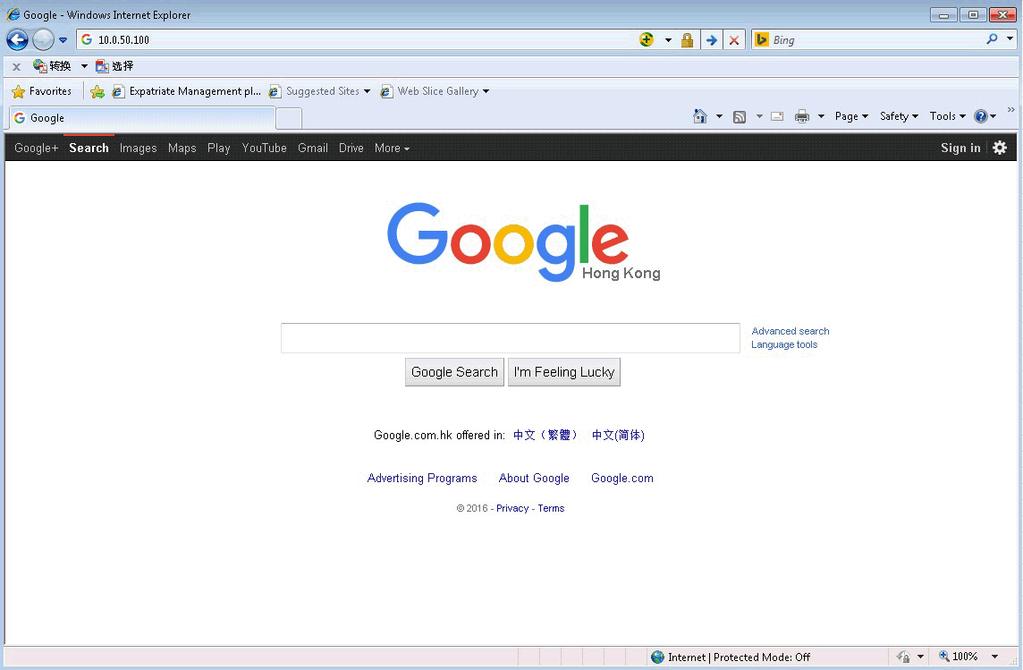The width and height of the screenshot is (1023, 670).
Task: Click the Read Mail envelope icon
Action: click(777, 116)
